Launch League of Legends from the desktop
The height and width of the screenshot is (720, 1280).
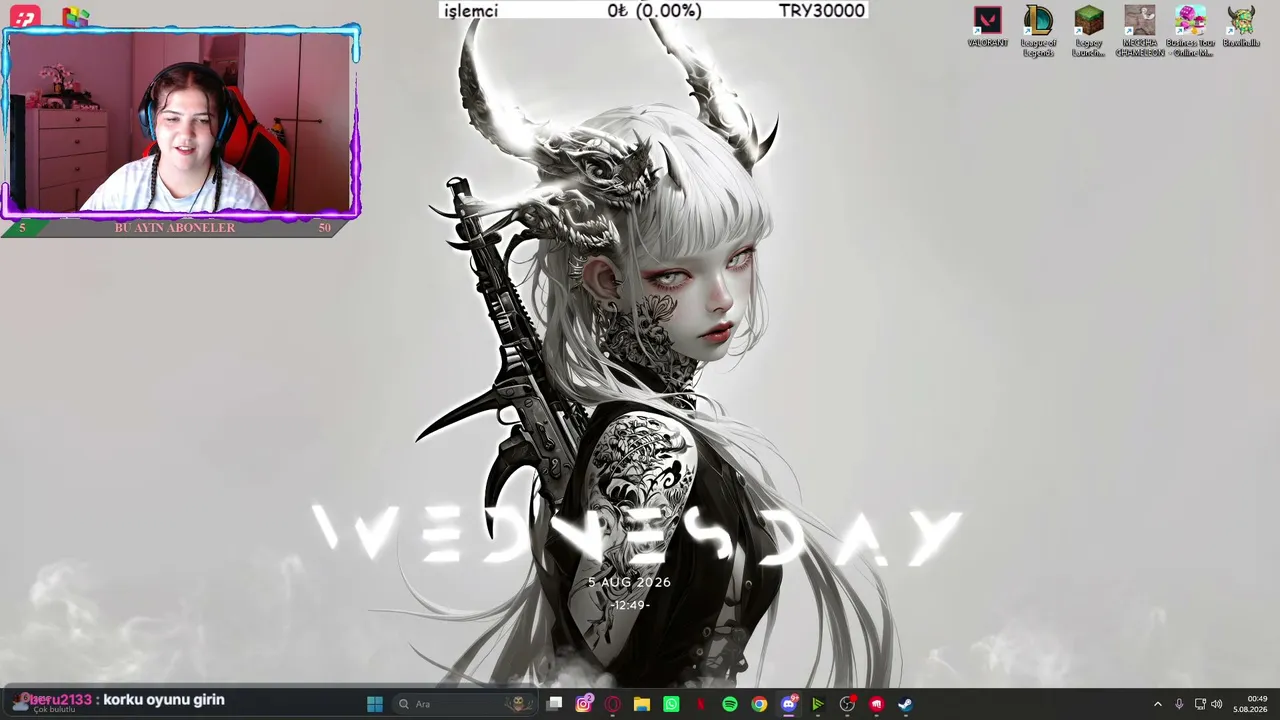pos(1038,31)
